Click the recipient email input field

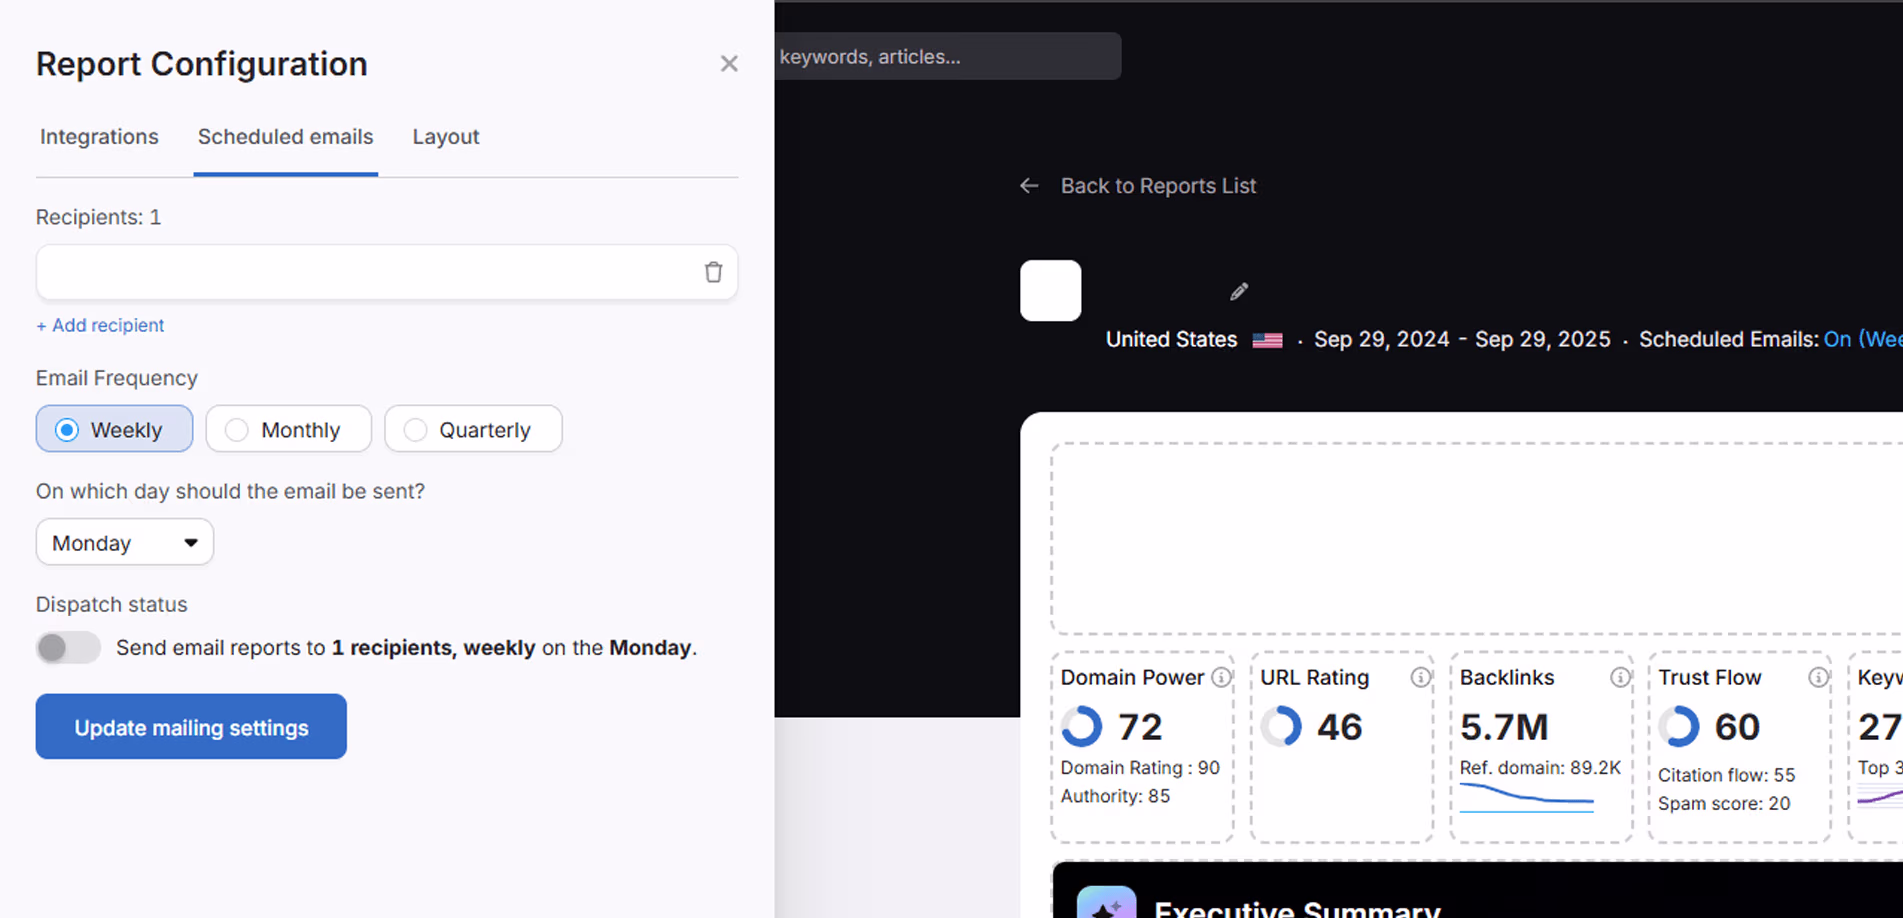(365, 272)
